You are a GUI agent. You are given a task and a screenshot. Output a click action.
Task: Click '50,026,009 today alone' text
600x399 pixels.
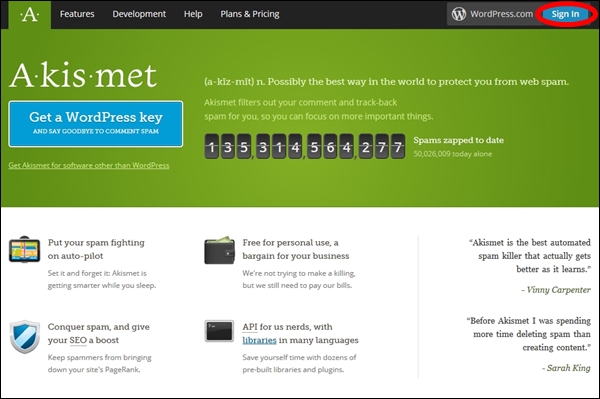tap(453, 154)
